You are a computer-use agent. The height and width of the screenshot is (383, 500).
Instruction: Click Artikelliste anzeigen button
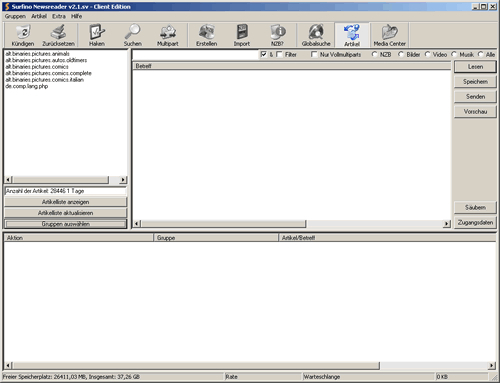(66, 202)
